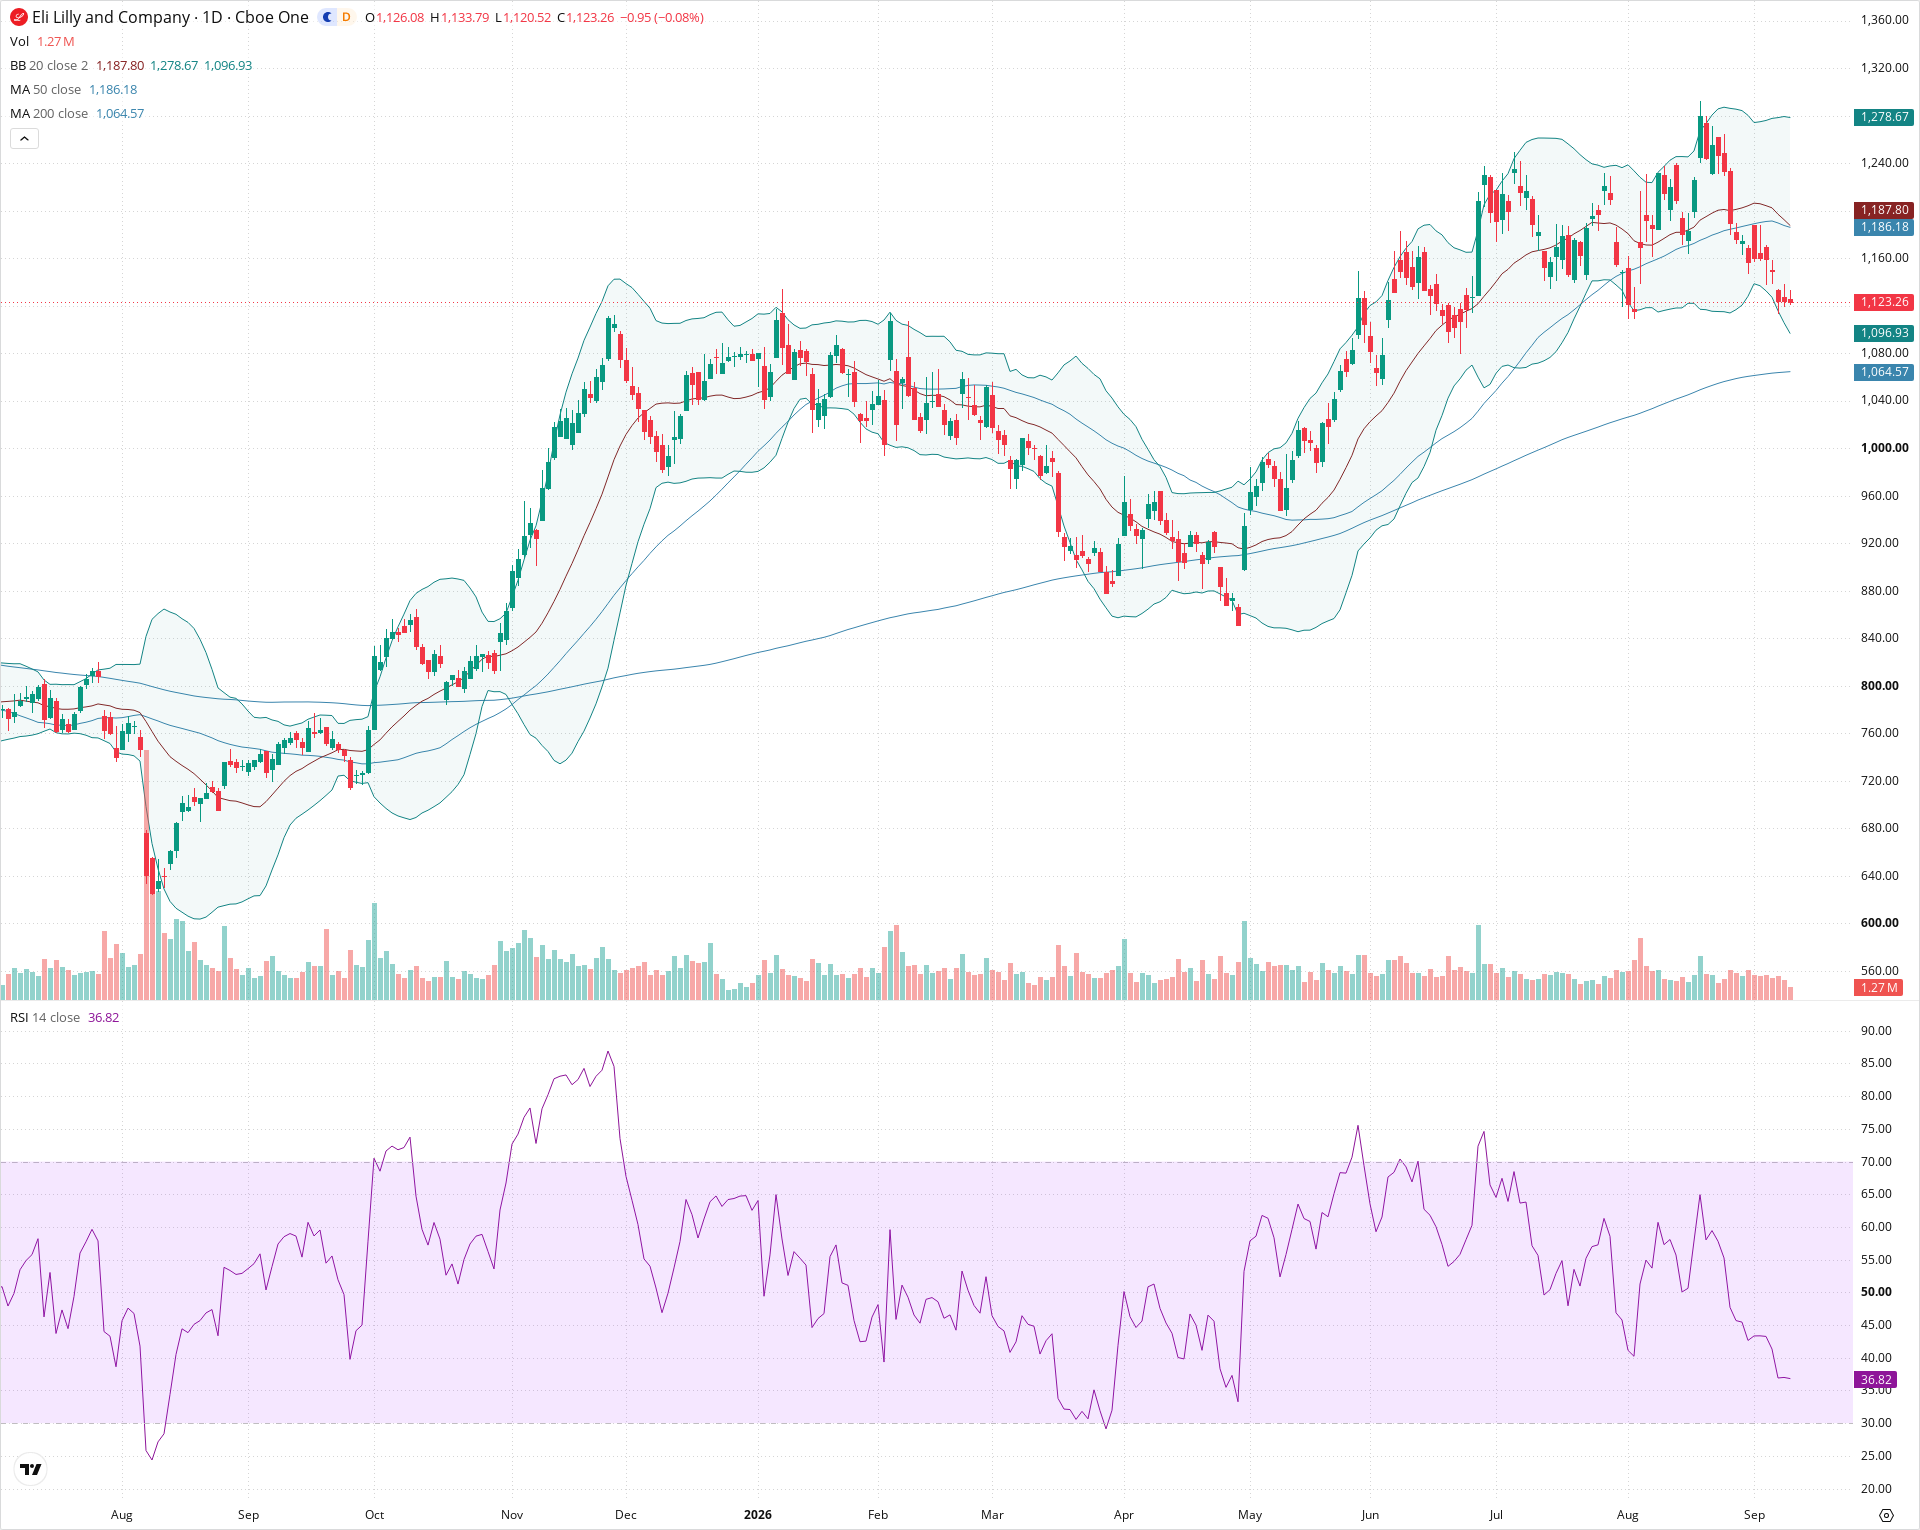Click the Apr label on the time axis
This screenshot has height=1530, width=1920.
[1124, 1515]
